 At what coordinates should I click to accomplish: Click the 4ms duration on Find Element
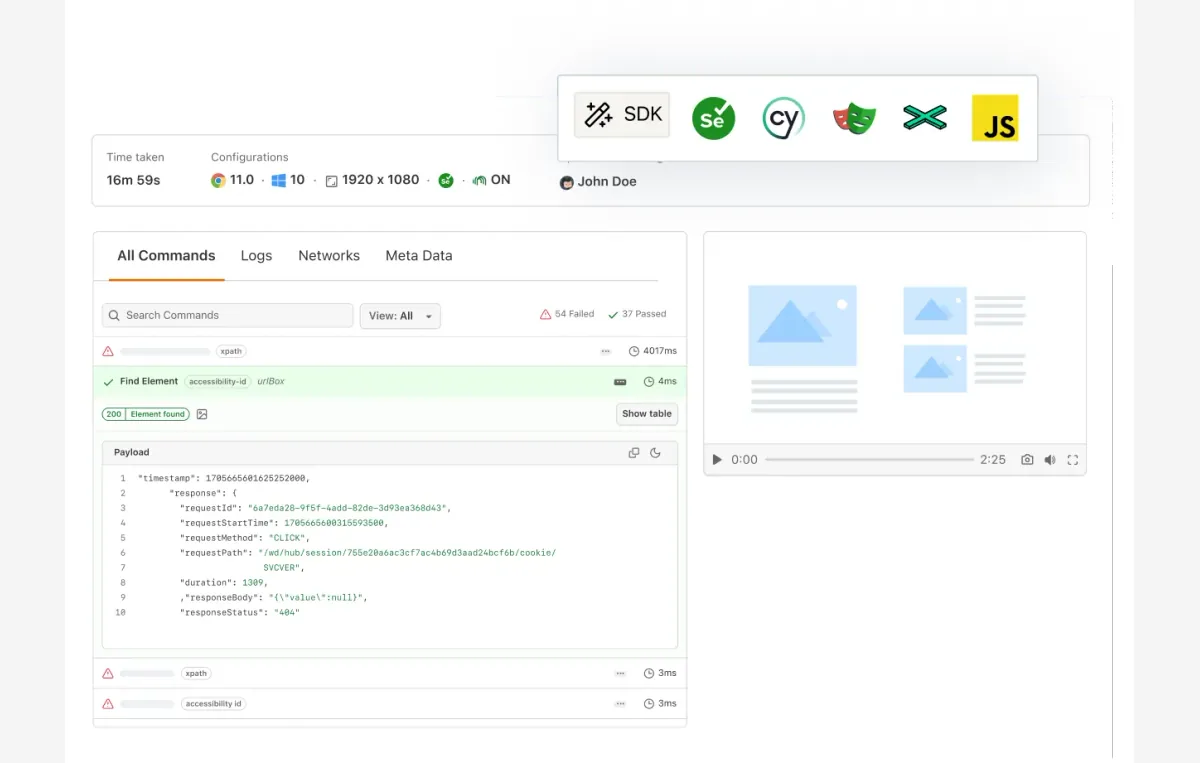coord(668,382)
